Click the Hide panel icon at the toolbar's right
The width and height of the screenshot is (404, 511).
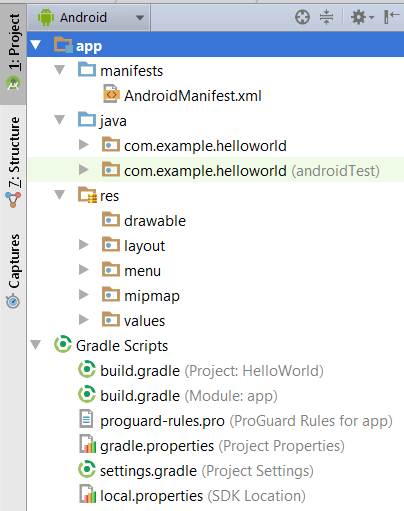[x=391, y=17]
